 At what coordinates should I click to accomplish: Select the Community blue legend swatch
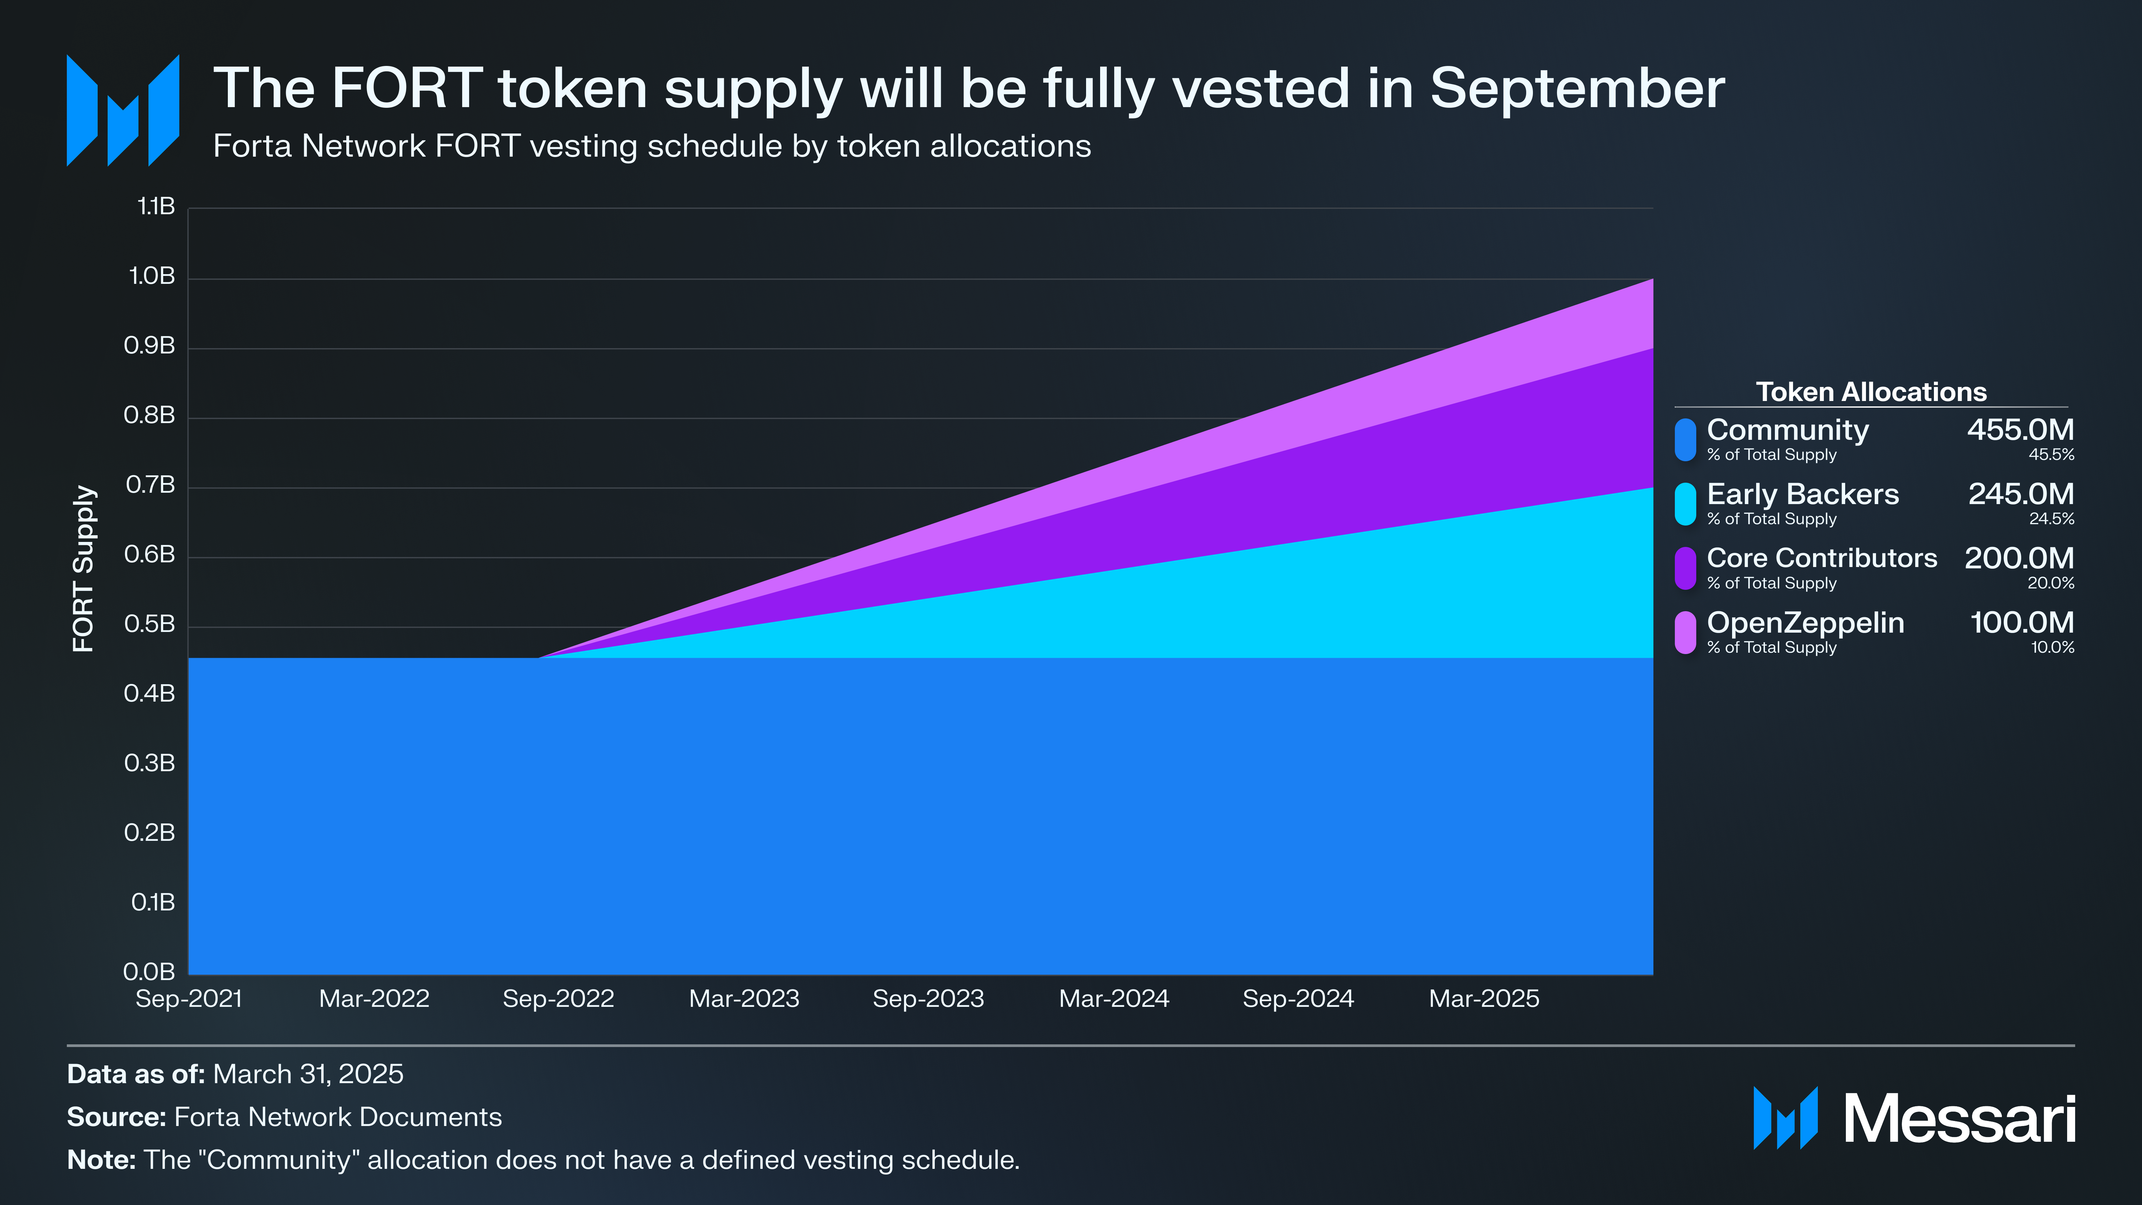(x=1685, y=440)
